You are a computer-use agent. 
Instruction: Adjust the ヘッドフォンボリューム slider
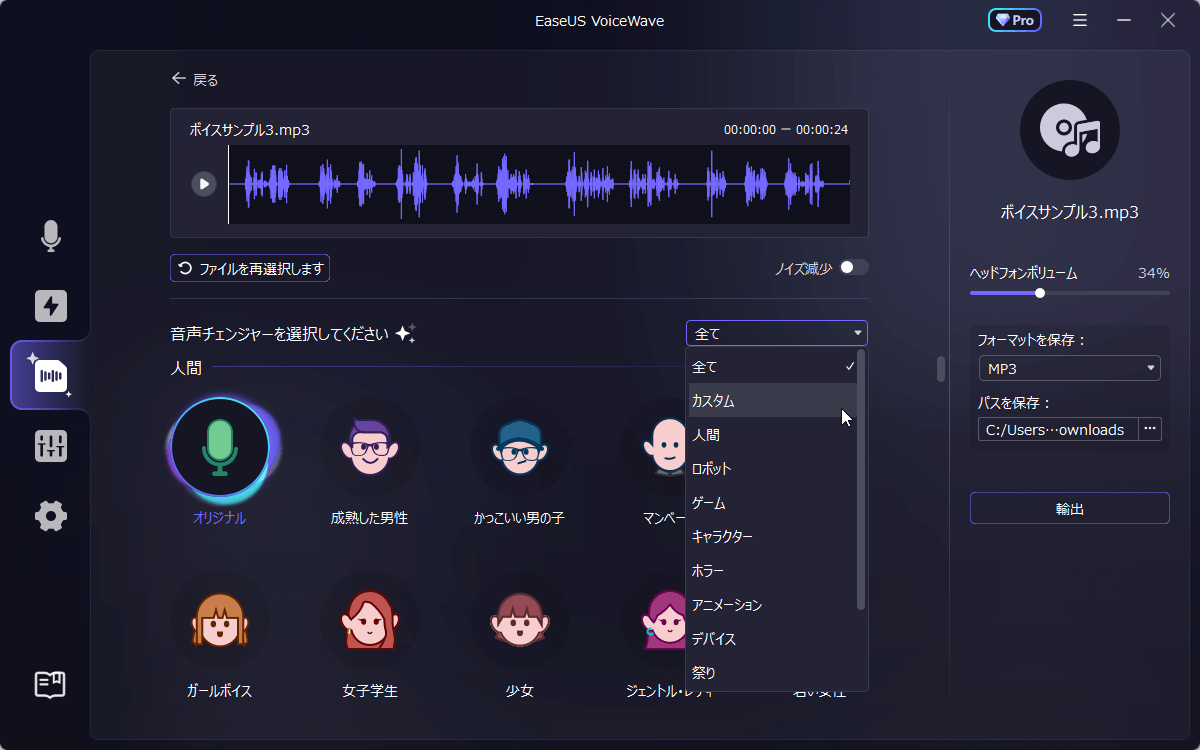[x=1040, y=293]
